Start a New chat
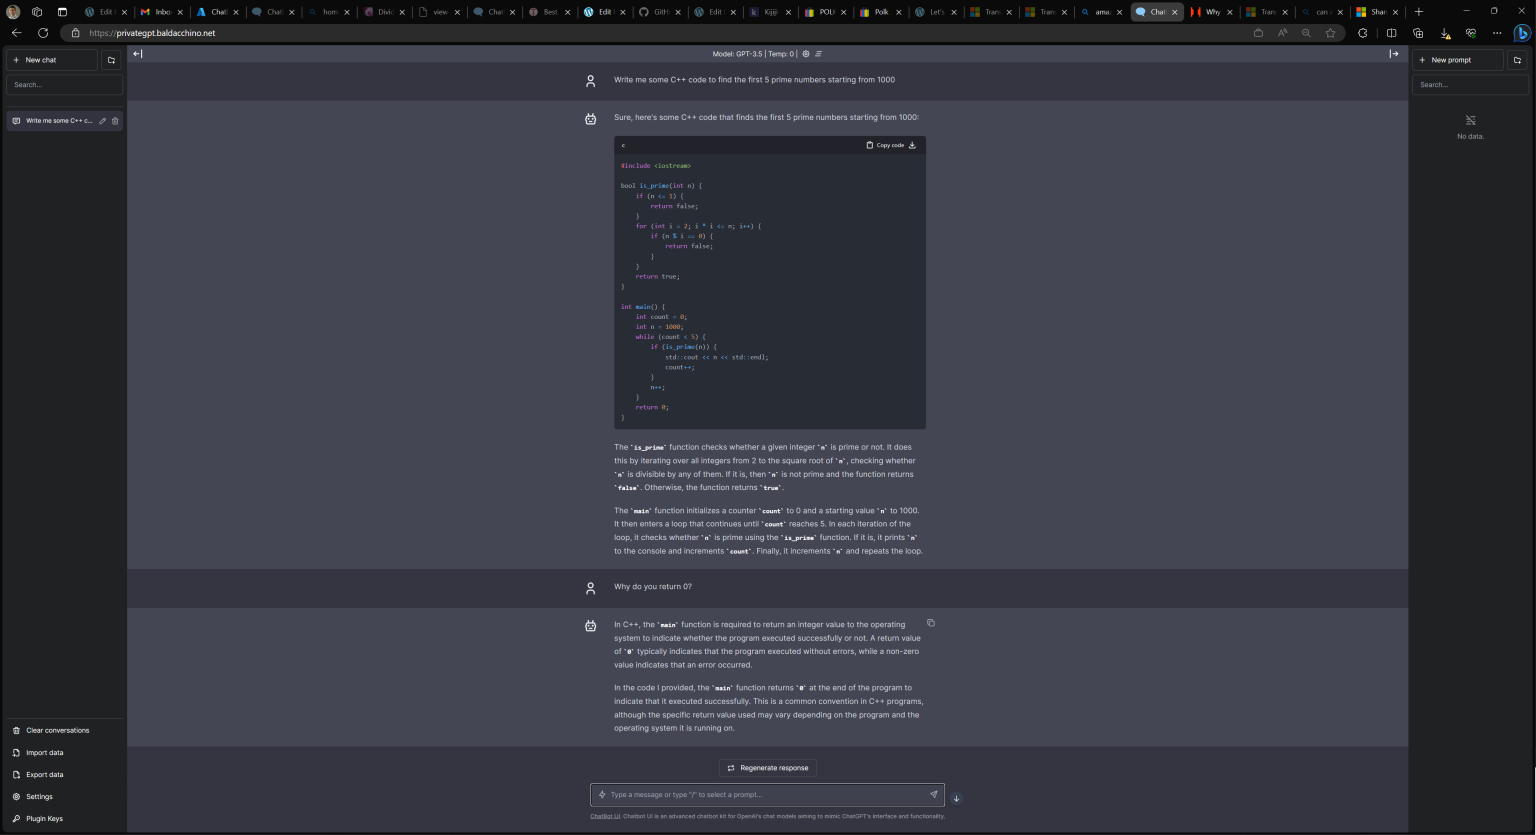1536x835 pixels. (x=52, y=60)
